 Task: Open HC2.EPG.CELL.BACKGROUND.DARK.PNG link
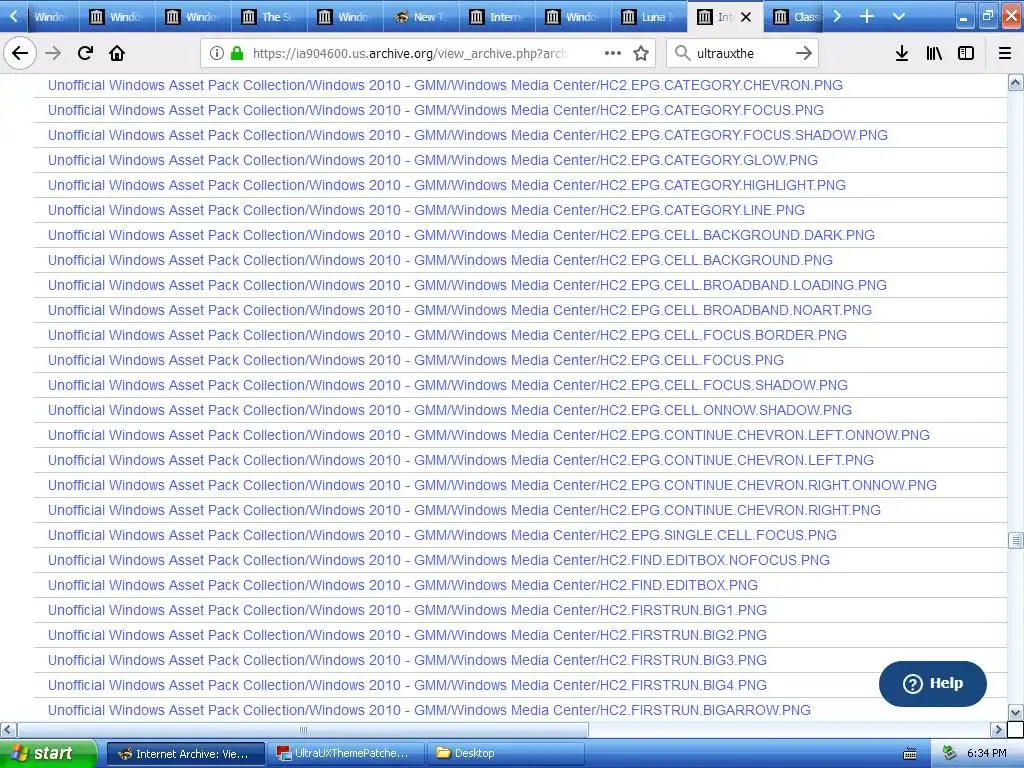tap(461, 235)
